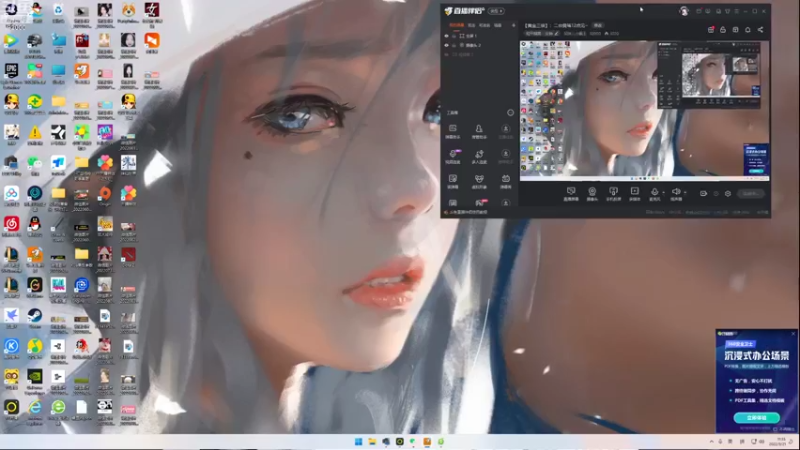Click the screen capture source icon below preview
The height and width of the screenshot is (450, 800).
[571, 193]
